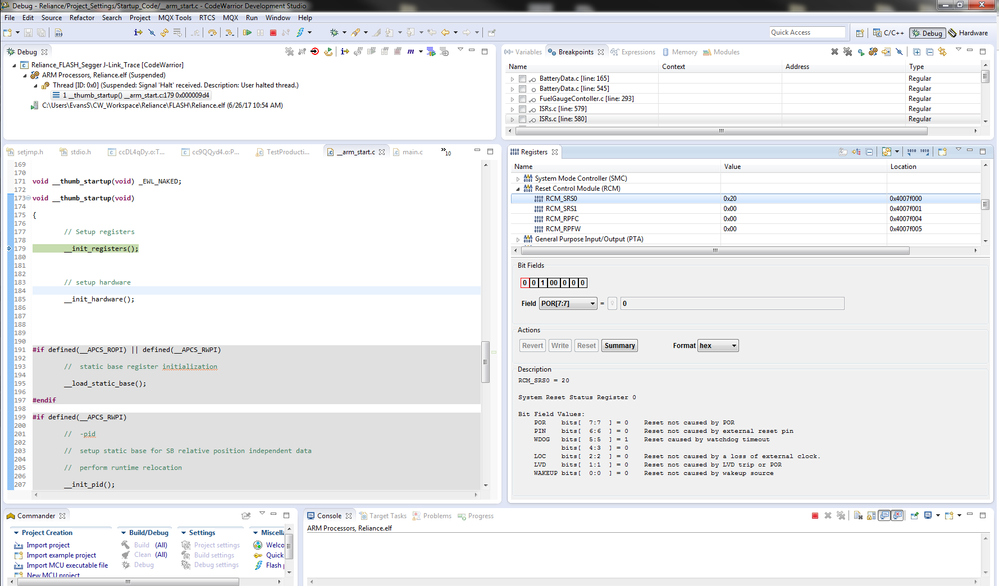Click the Step Over icon in main toolbar
Image resolution: width=999 pixels, height=586 pixels.
click(212, 32)
